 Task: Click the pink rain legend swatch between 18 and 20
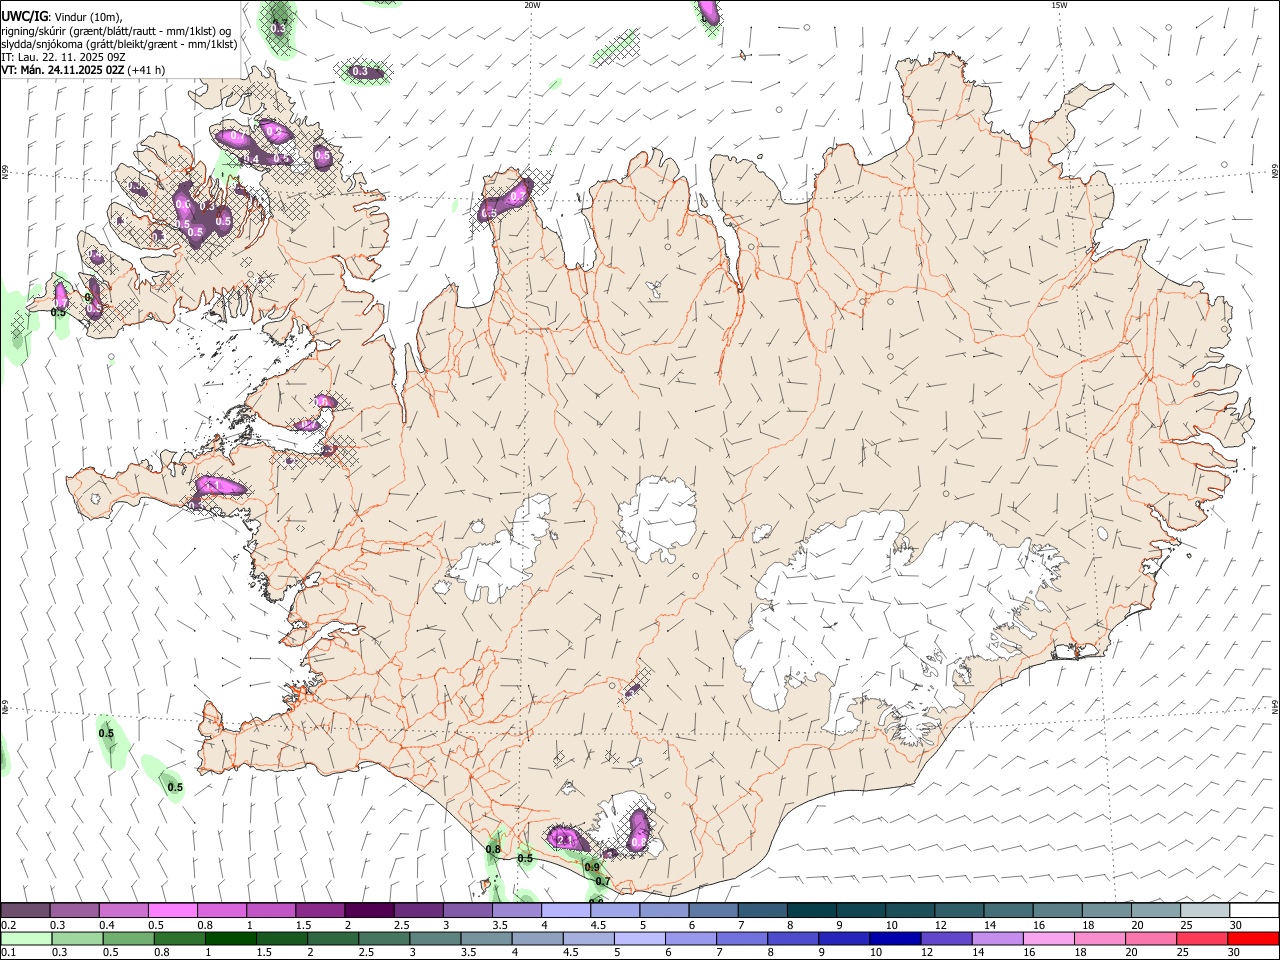(x=1099, y=938)
